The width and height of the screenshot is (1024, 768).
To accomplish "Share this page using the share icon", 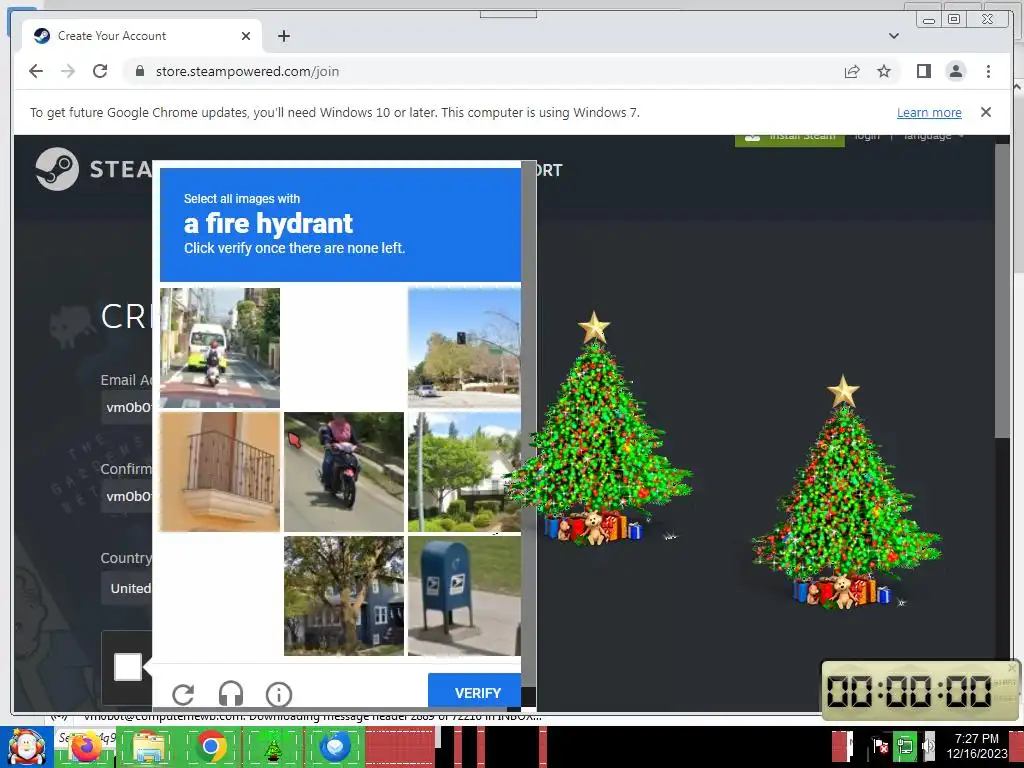I will click(852, 71).
